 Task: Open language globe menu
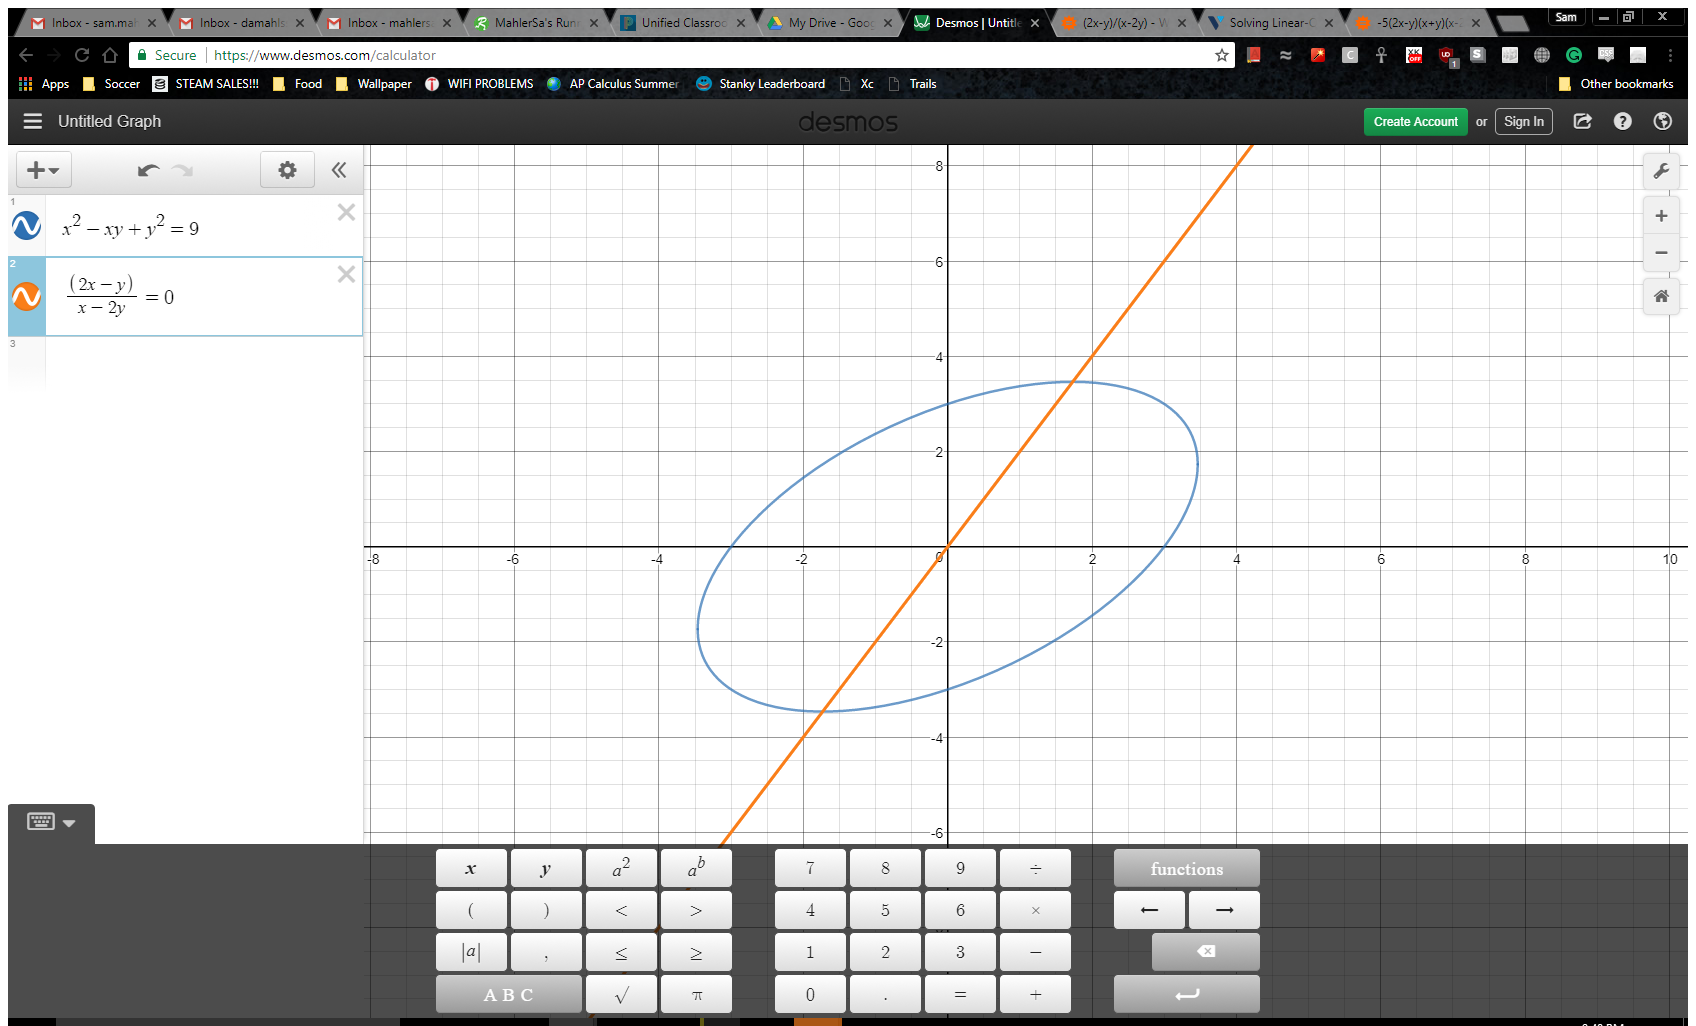1663,121
